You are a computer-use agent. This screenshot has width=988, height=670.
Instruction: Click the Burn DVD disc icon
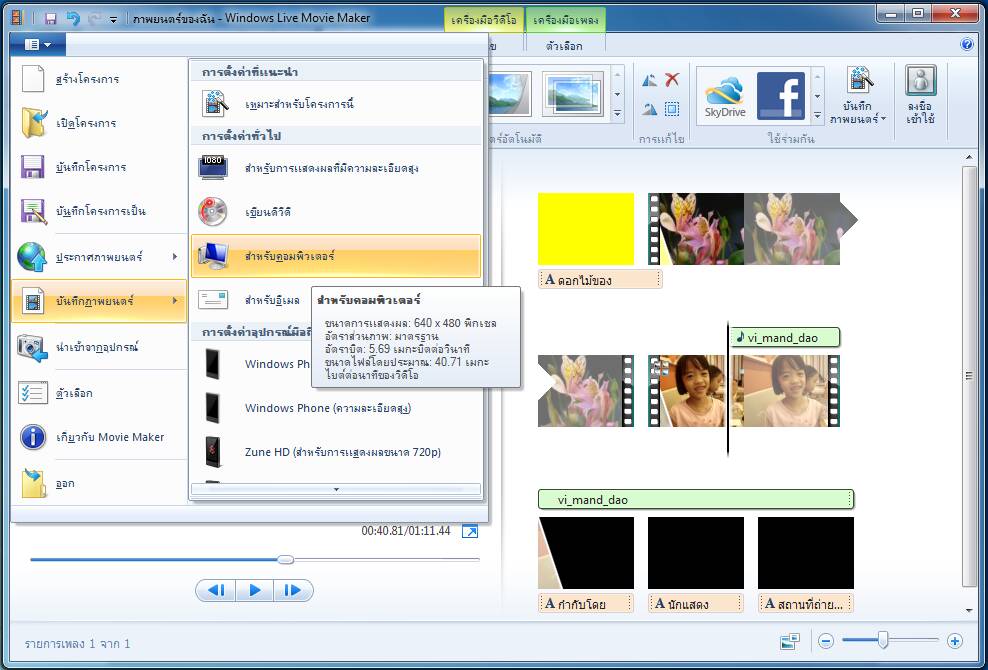214,212
